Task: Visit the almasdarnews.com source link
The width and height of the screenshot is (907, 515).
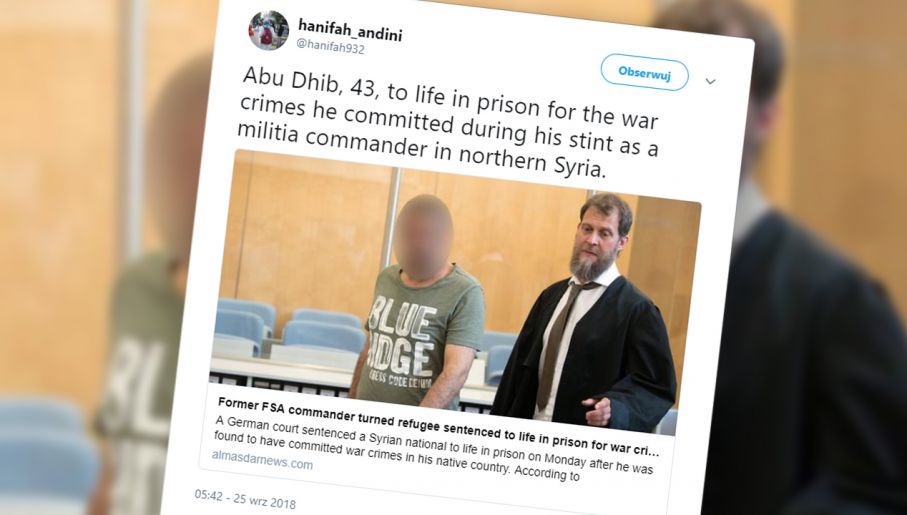Action: (x=262, y=459)
